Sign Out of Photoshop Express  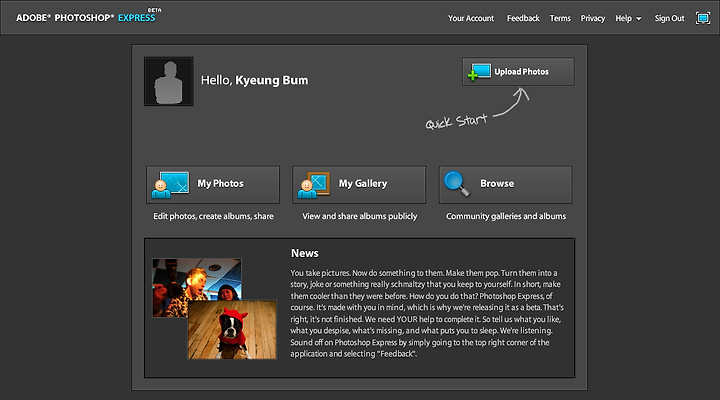[669, 18]
